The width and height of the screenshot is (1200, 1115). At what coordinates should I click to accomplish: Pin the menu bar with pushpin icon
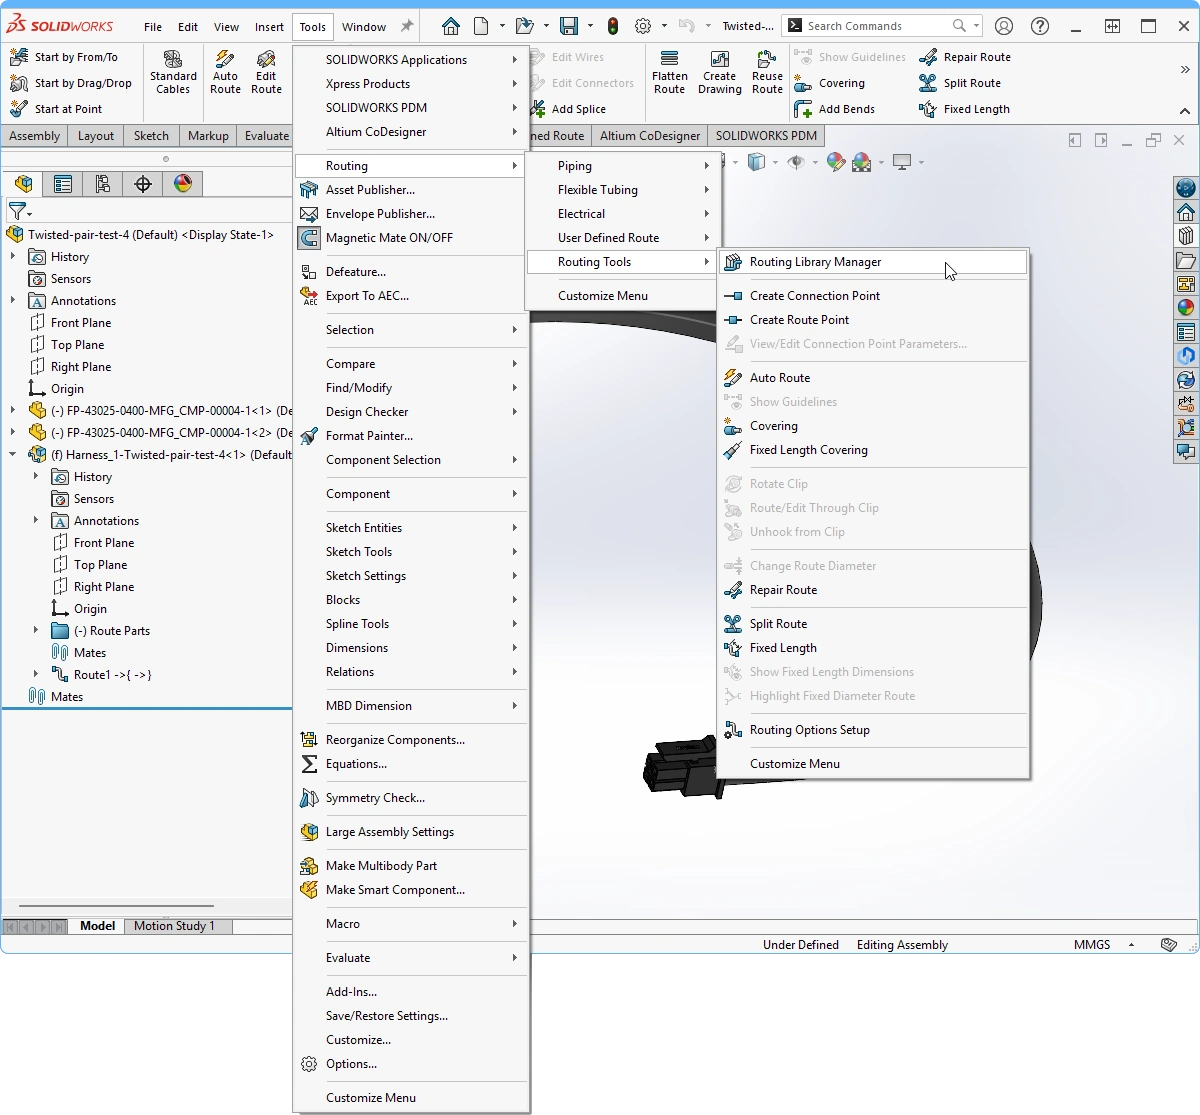coord(406,26)
